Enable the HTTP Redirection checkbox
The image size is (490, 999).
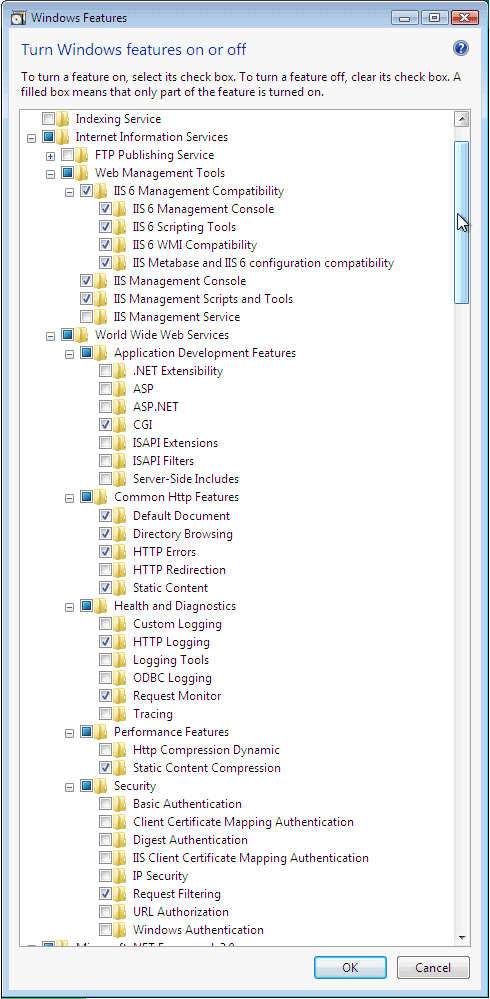[x=105, y=570]
